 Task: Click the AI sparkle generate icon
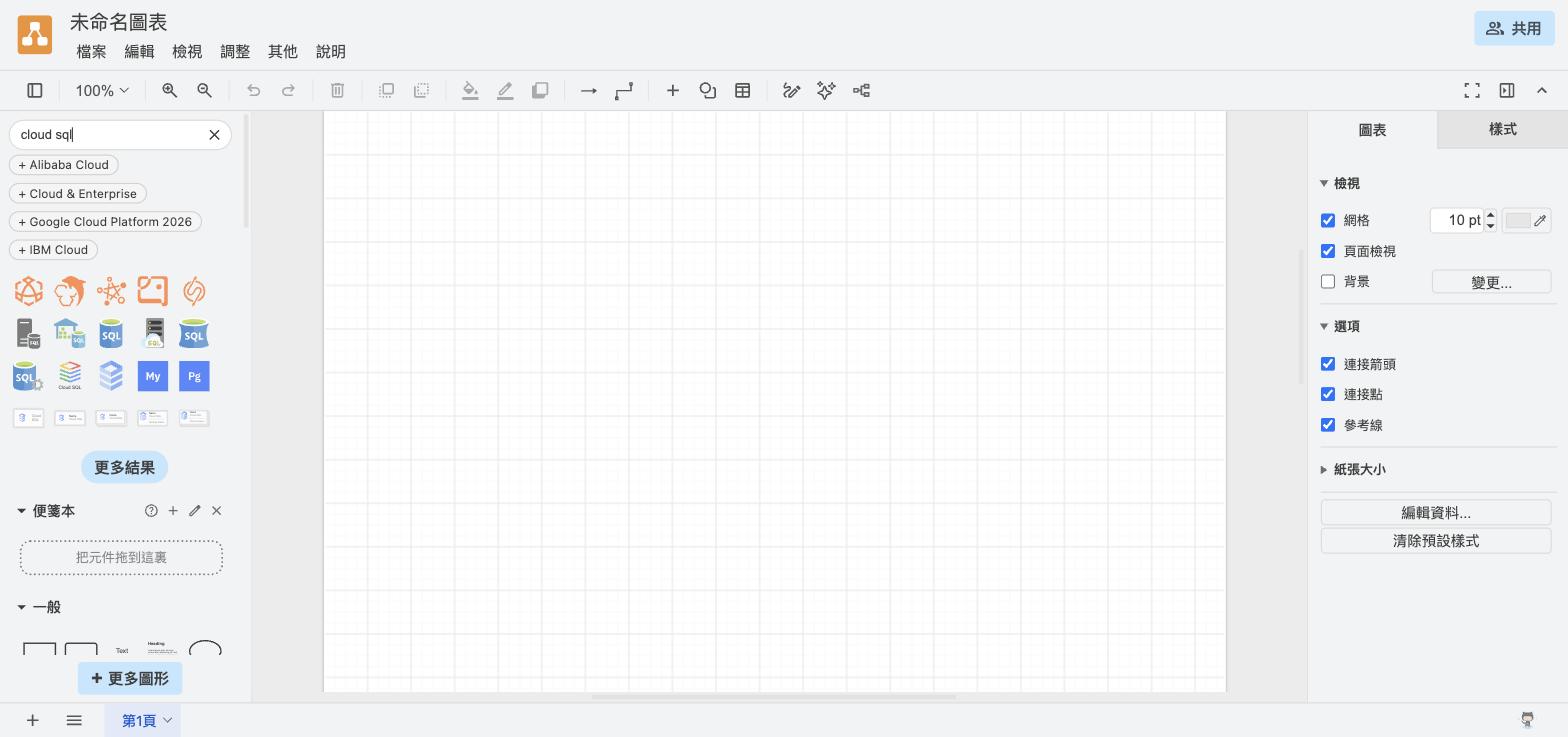coord(826,91)
